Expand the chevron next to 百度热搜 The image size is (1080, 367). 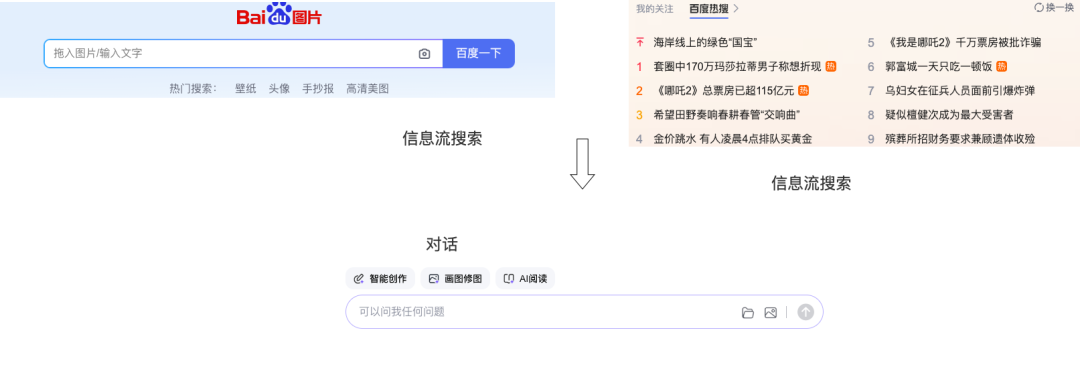[x=736, y=9]
